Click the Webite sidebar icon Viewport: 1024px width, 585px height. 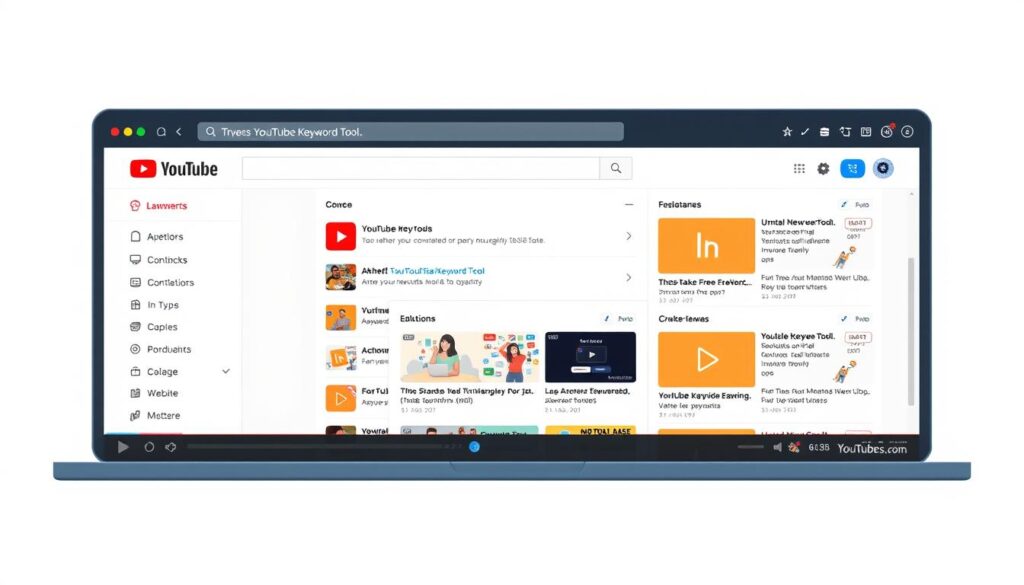coord(135,393)
